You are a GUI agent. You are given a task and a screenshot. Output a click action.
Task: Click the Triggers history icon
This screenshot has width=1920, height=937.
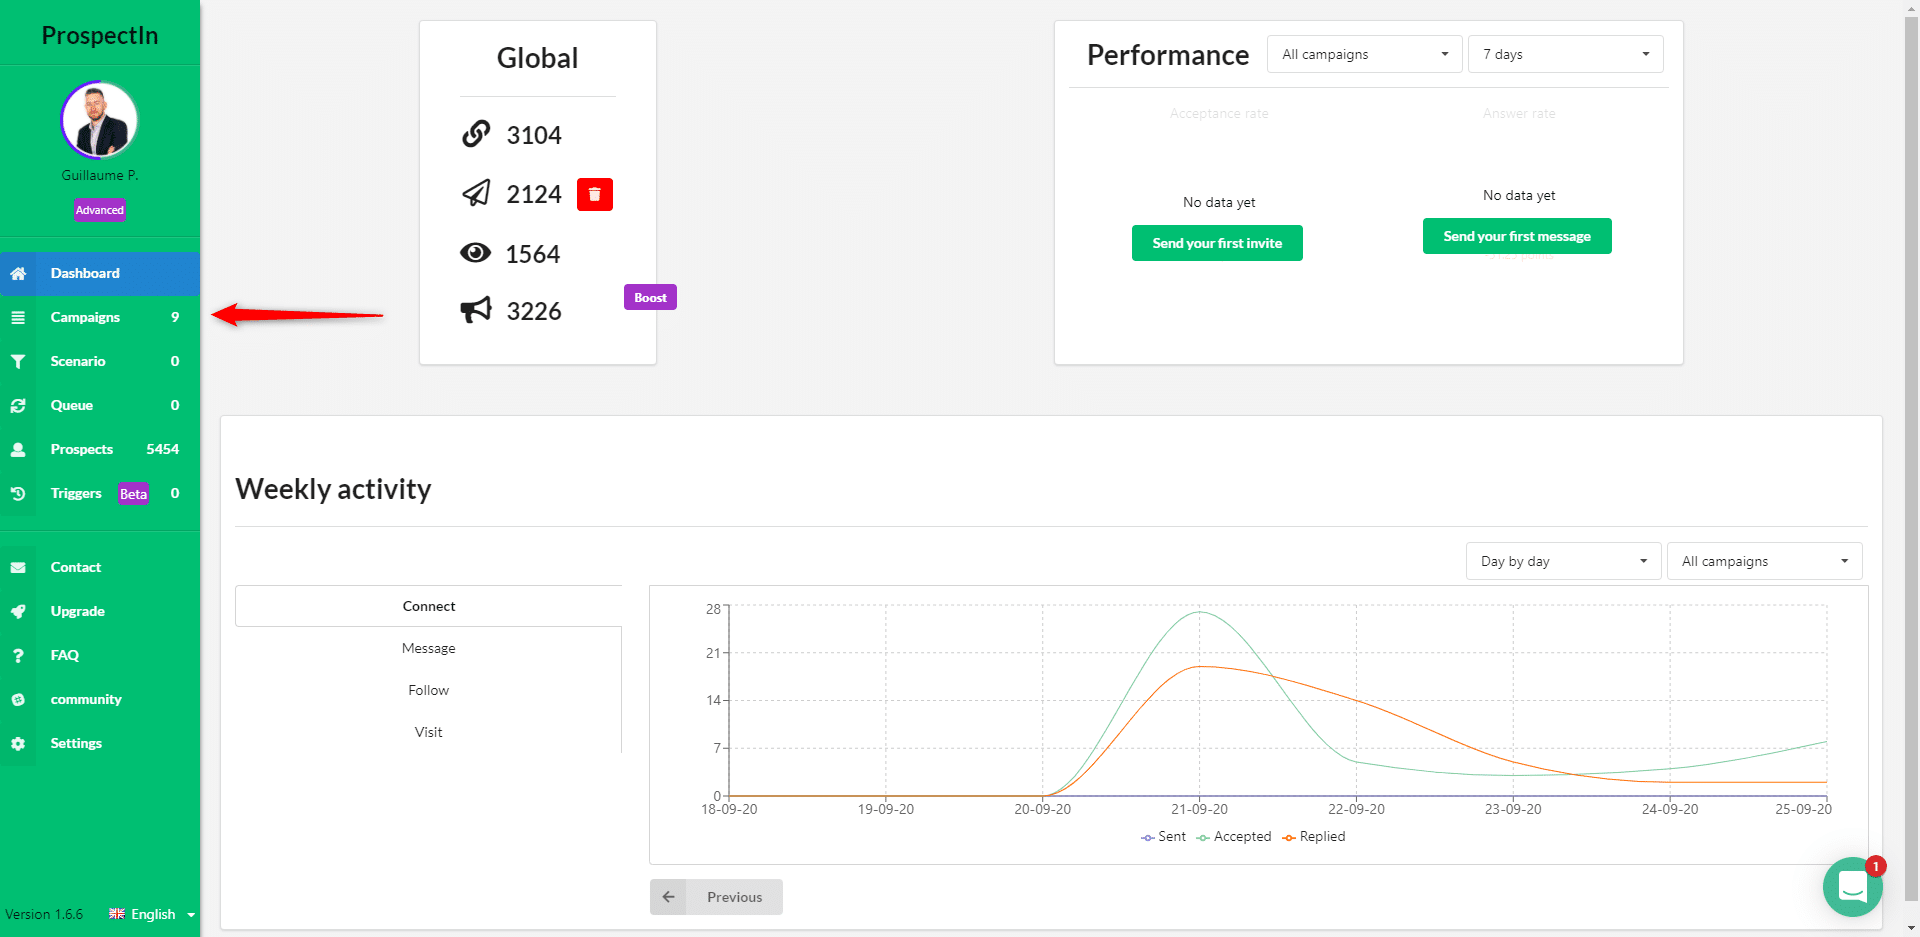18,493
